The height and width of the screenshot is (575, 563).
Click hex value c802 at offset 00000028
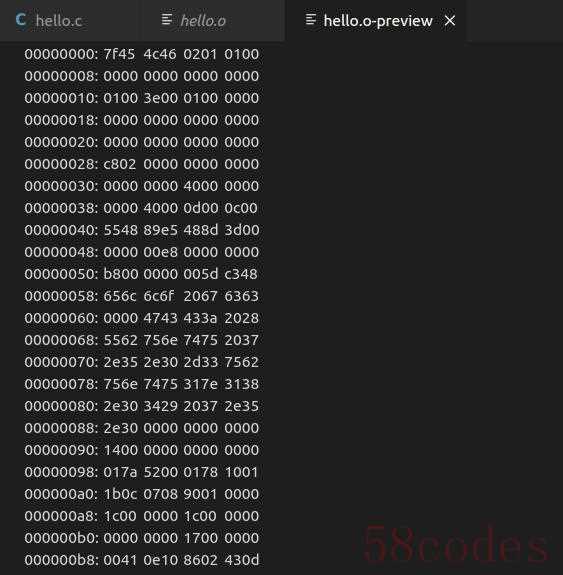tap(120, 164)
